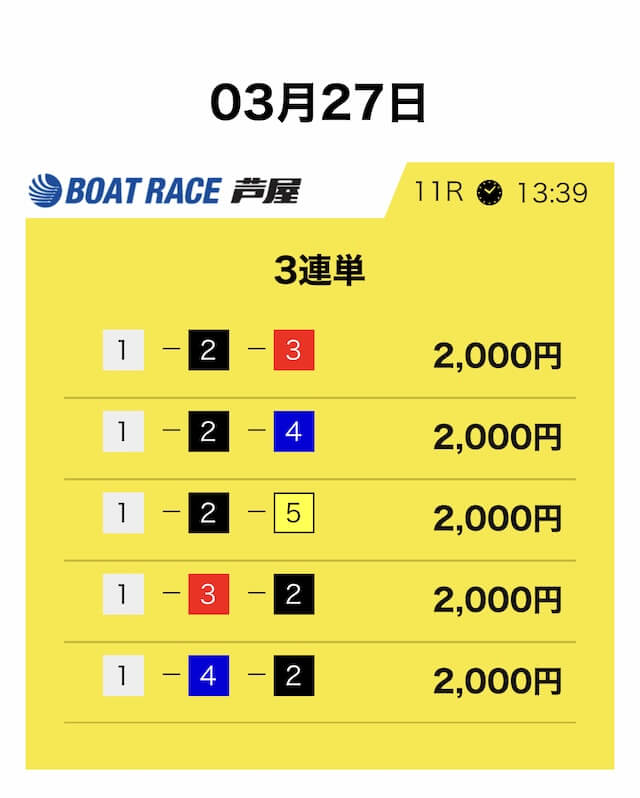This screenshot has width=640, height=798.
Task: Click black 2 box ending 1-4-2 combination
Action: [x=294, y=676]
